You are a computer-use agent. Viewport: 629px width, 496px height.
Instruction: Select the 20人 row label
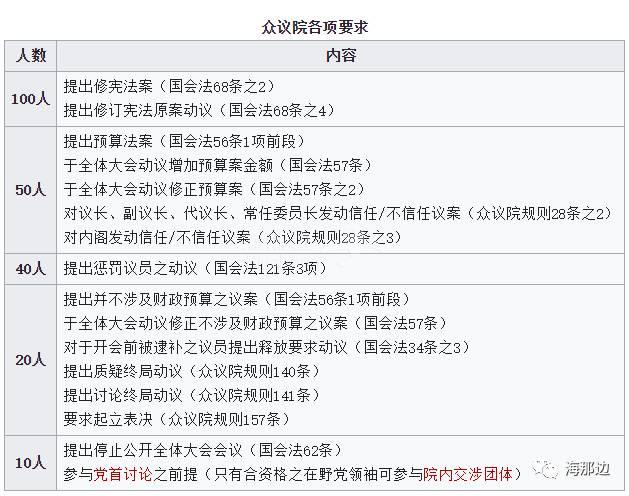[x=31, y=358]
